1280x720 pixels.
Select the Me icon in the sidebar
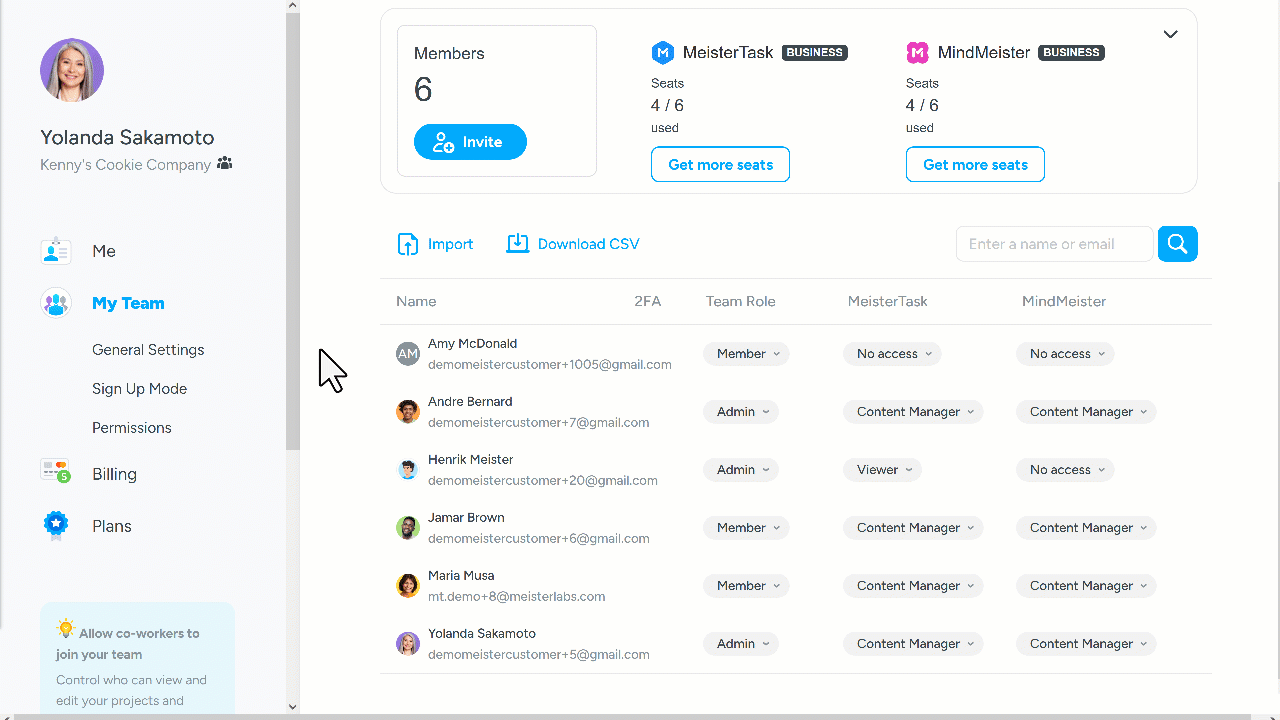pos(56,250)
